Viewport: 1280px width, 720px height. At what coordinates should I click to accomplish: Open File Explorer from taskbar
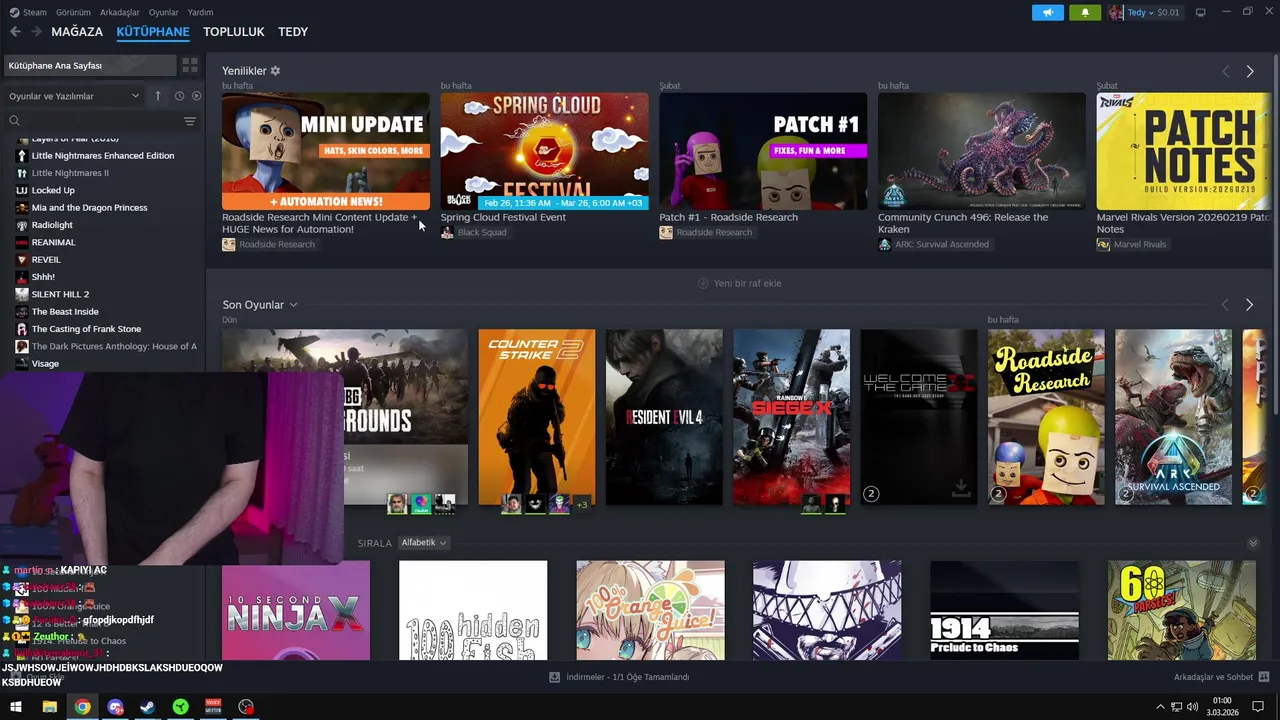point(49,707)
